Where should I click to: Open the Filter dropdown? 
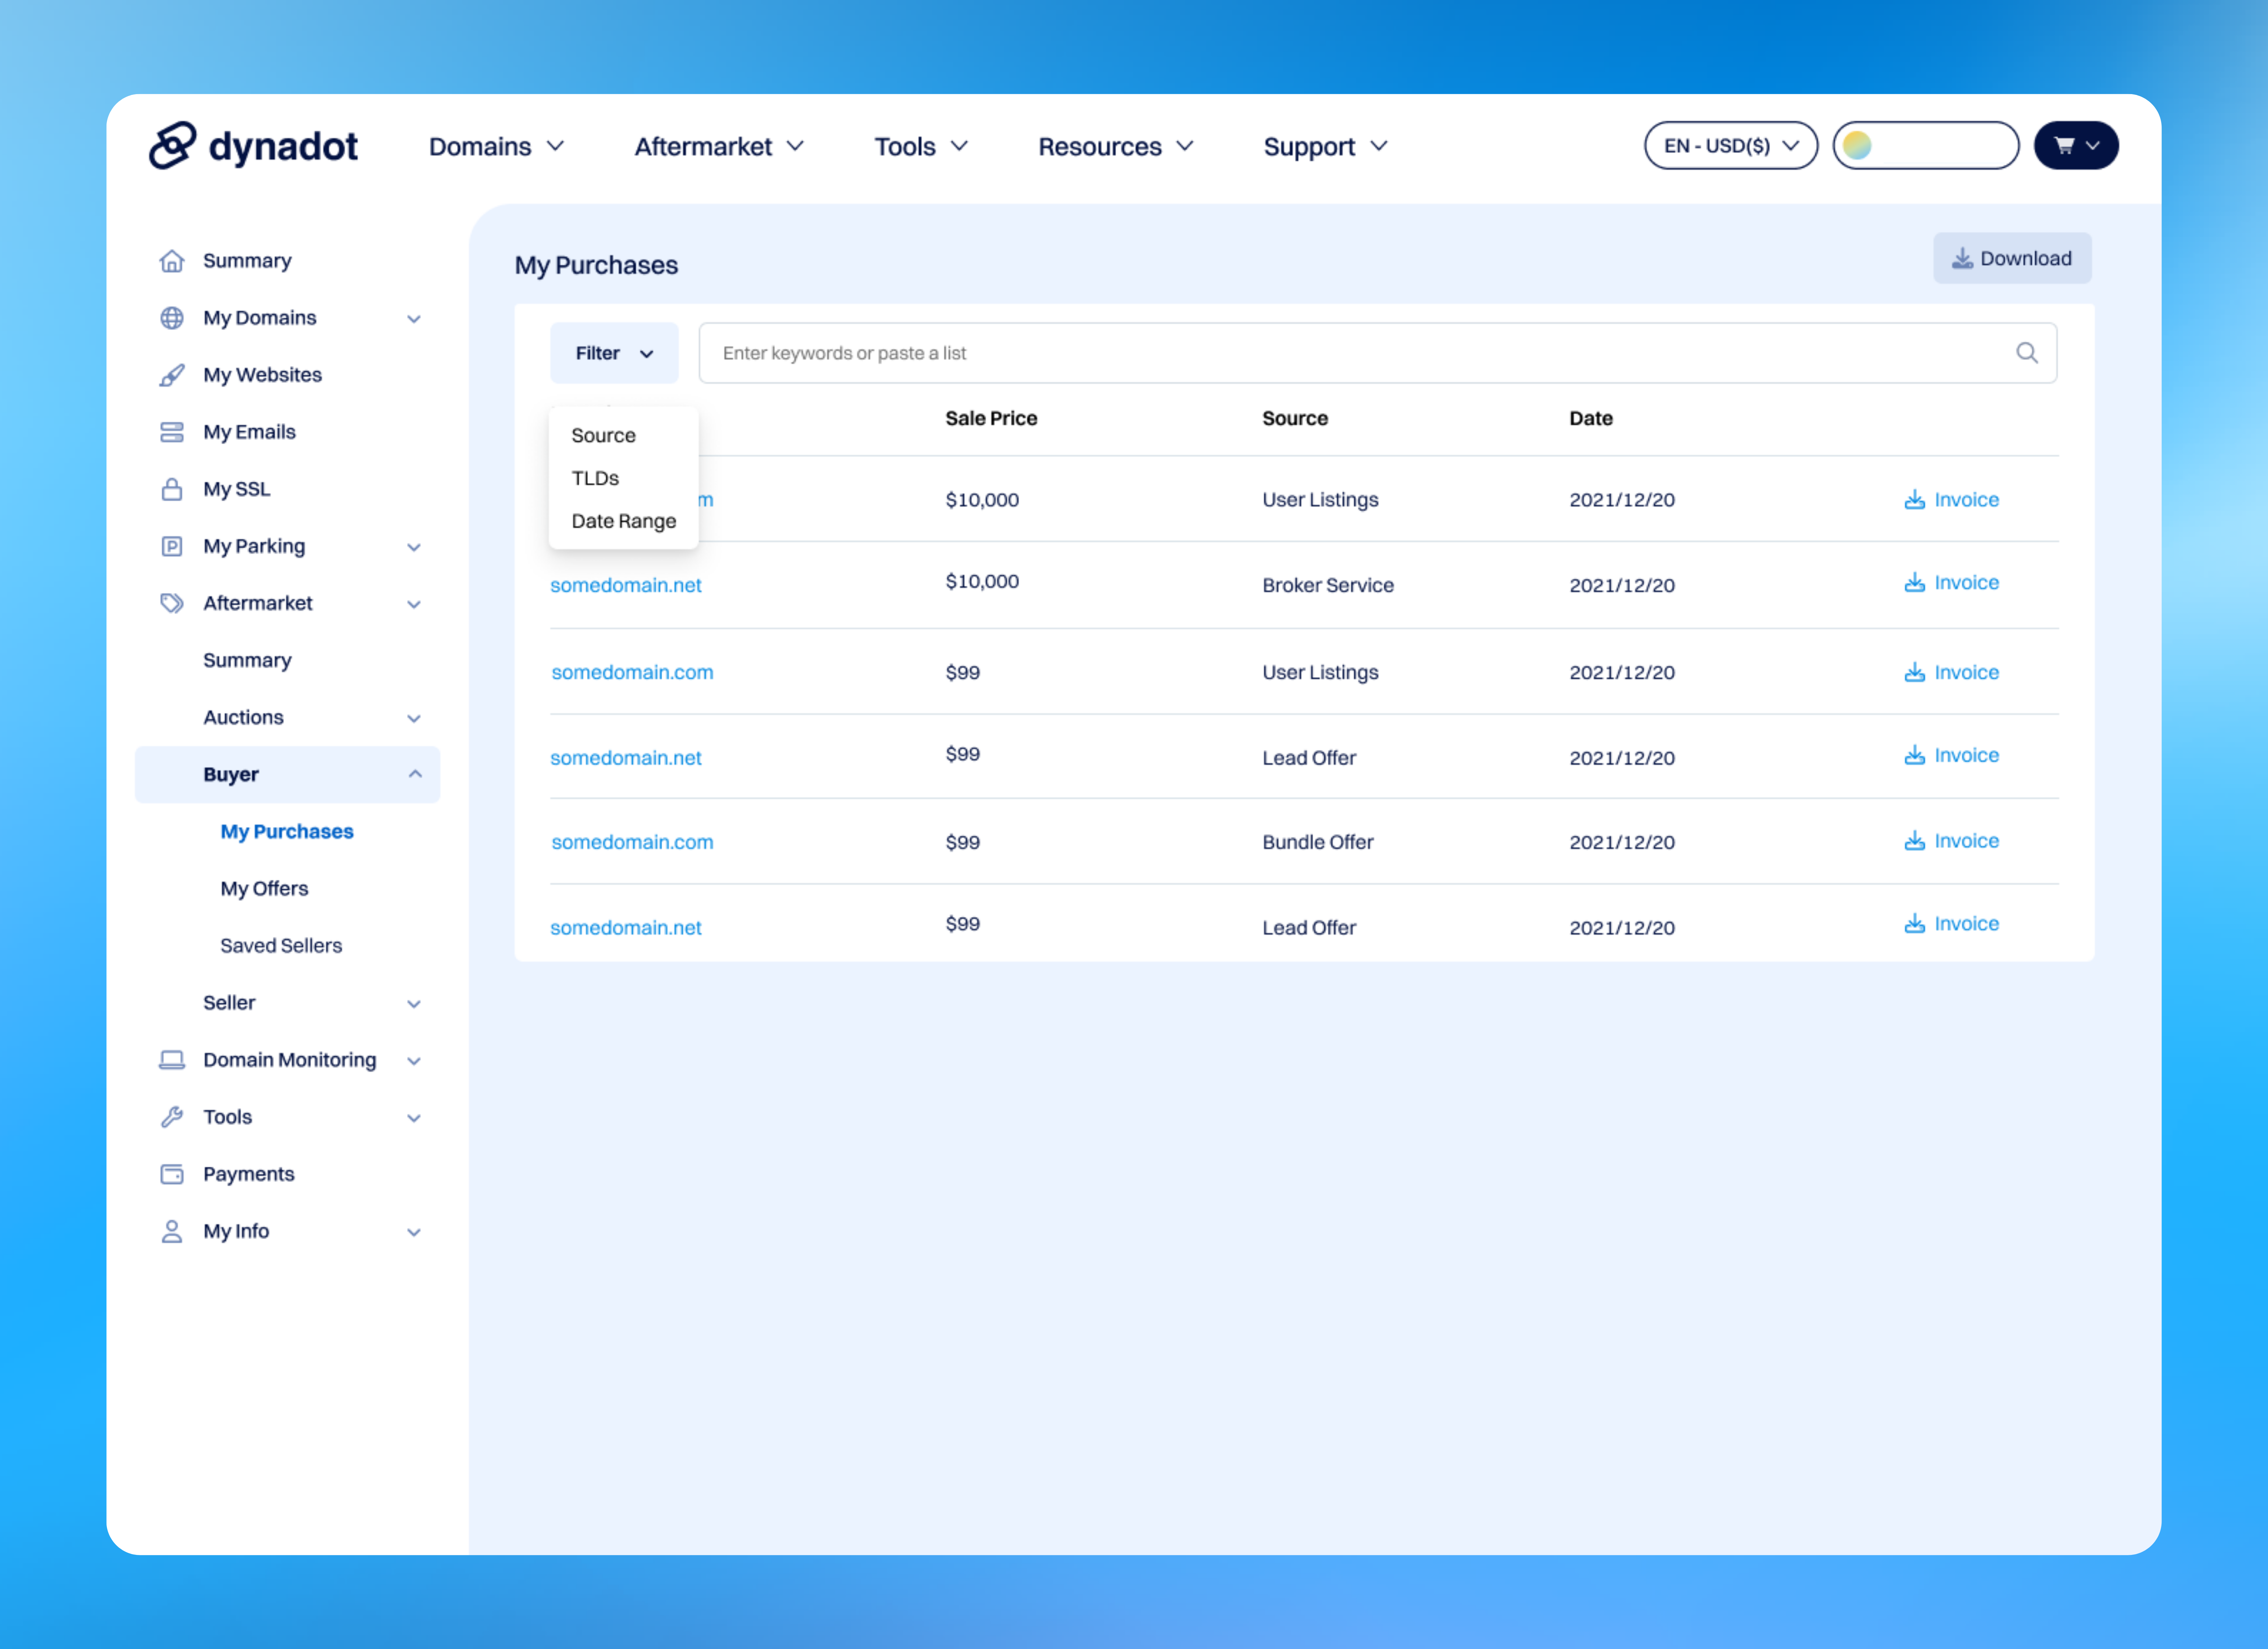[614, 353]
